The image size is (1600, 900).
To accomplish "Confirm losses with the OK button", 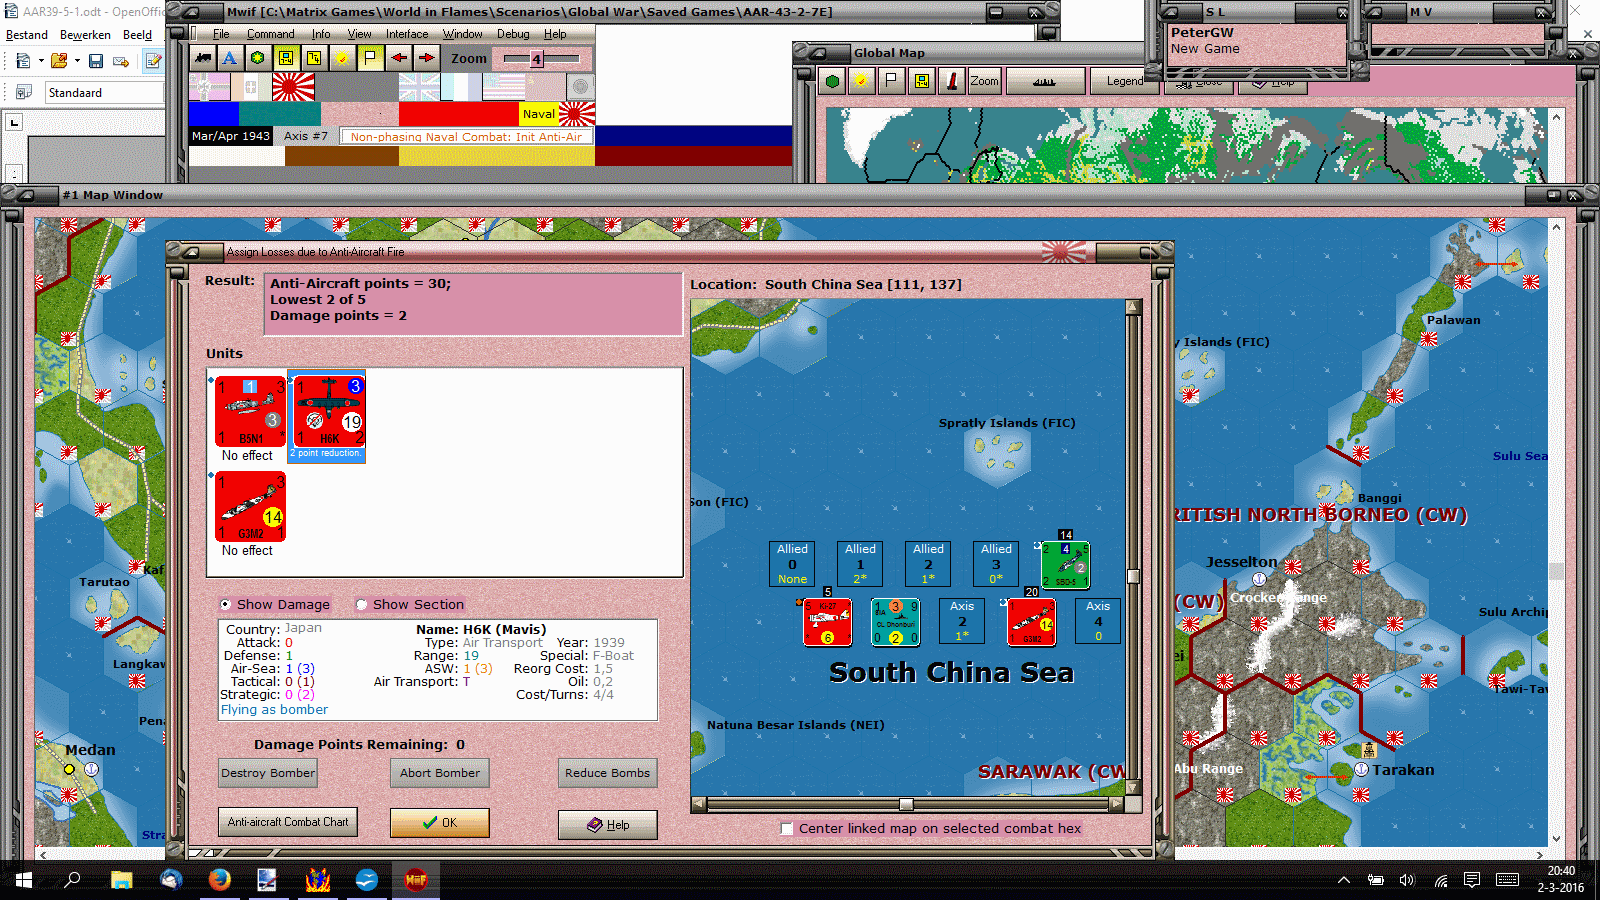I will [440, 823].
